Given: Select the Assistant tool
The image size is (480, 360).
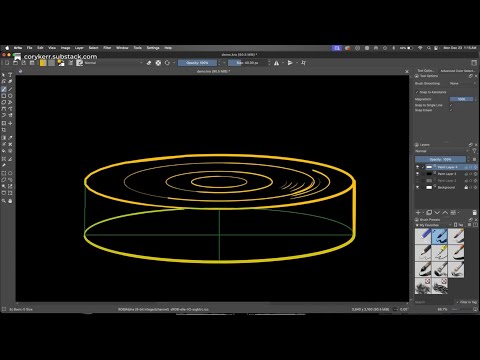Looking at the screenshot, I should (x=4, y=159).
